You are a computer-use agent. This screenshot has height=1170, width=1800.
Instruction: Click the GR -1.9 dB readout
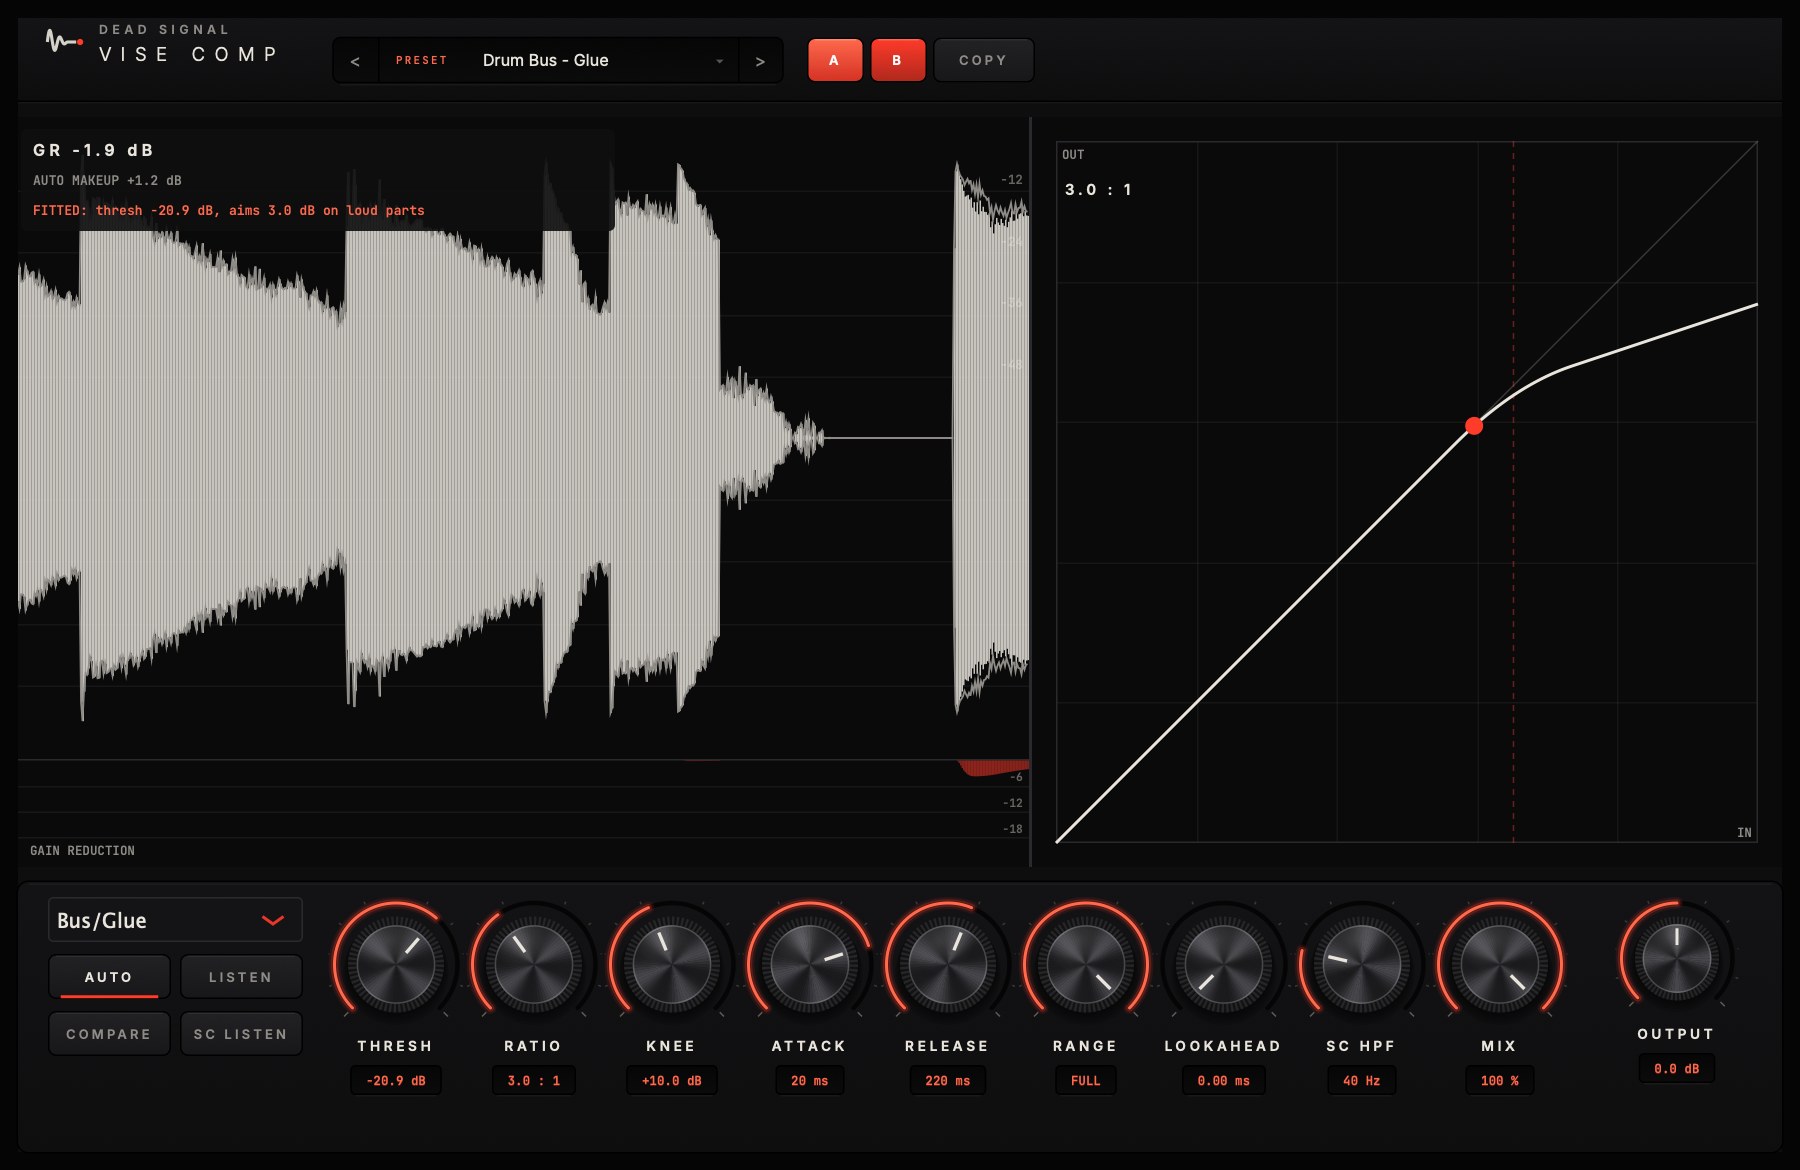pos(93,150)
